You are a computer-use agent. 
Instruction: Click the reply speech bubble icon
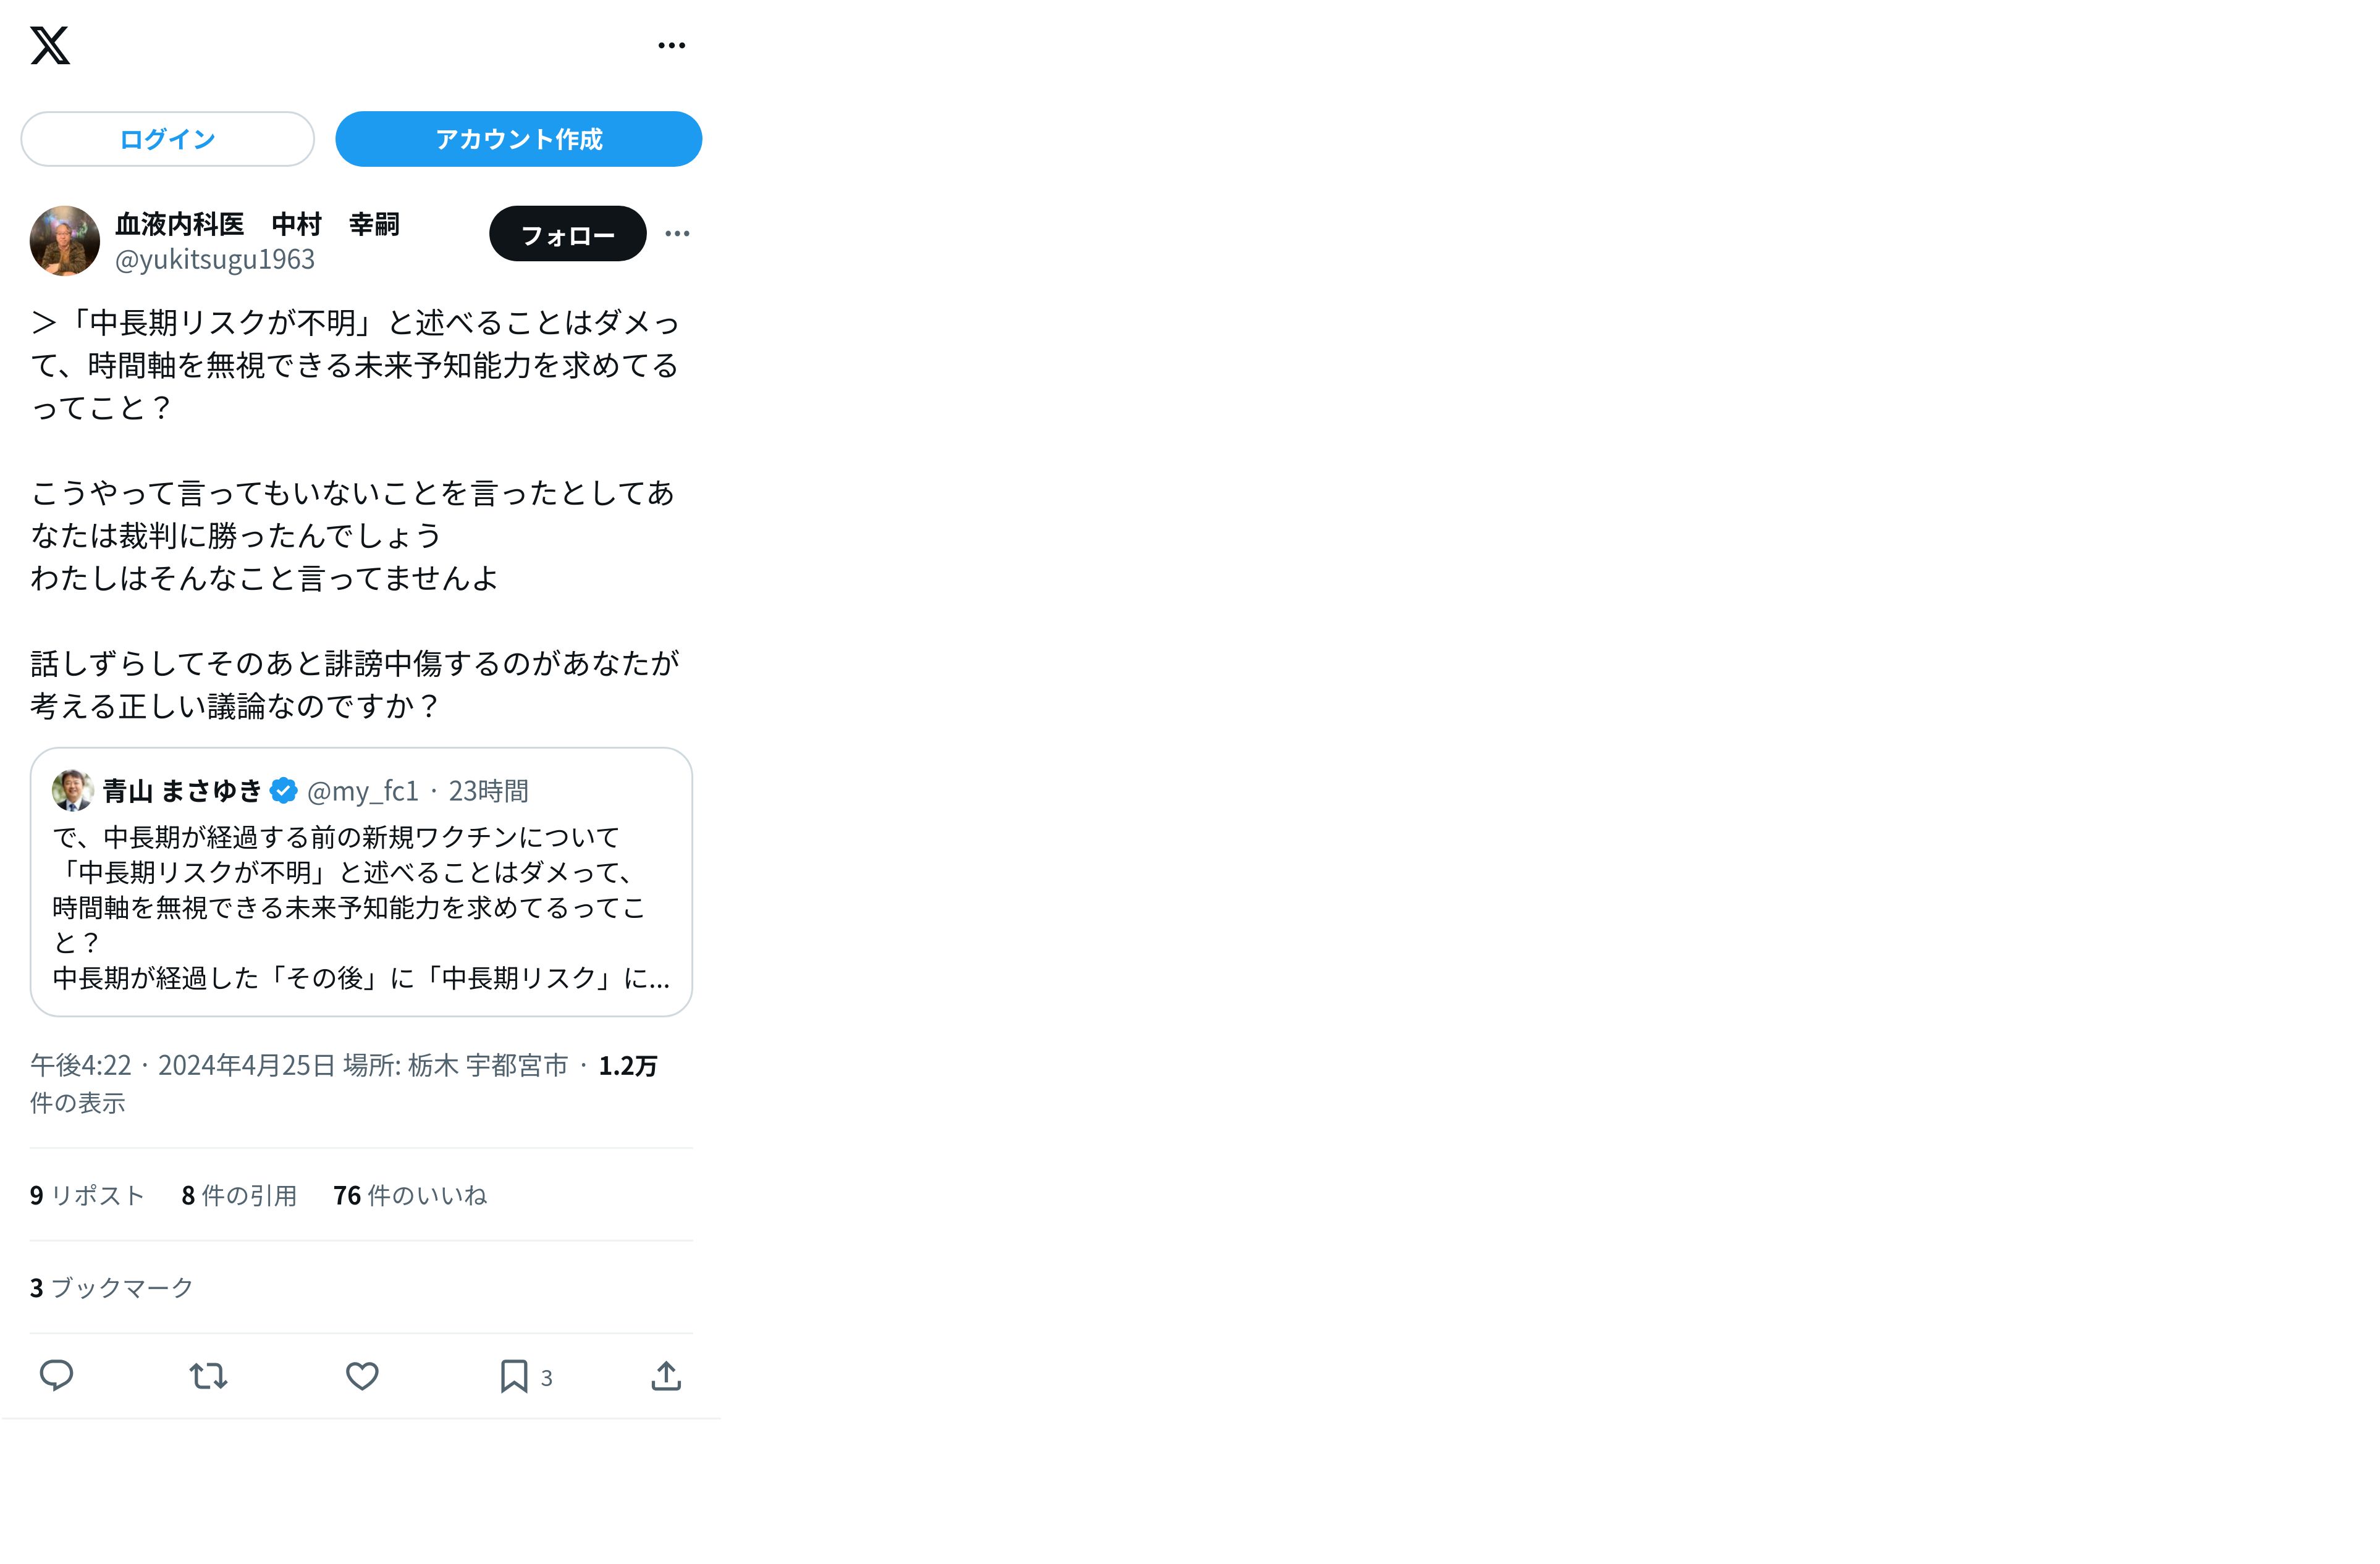point(56,1376)
